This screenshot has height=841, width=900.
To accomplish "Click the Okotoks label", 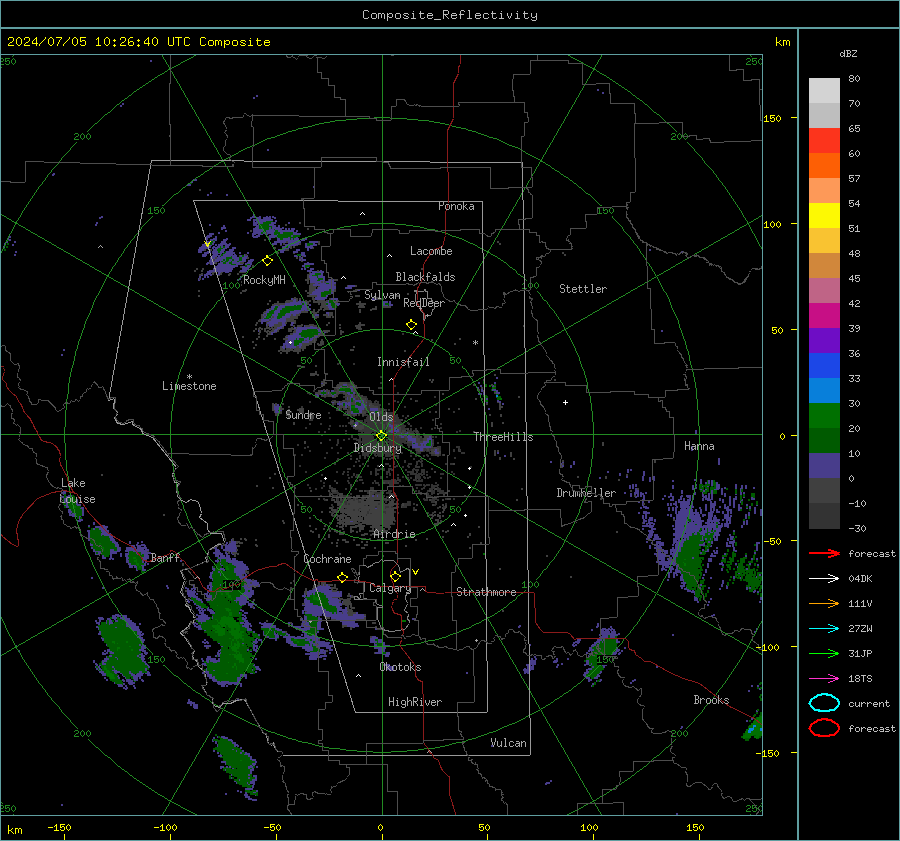I will click(x=400, y=667).
